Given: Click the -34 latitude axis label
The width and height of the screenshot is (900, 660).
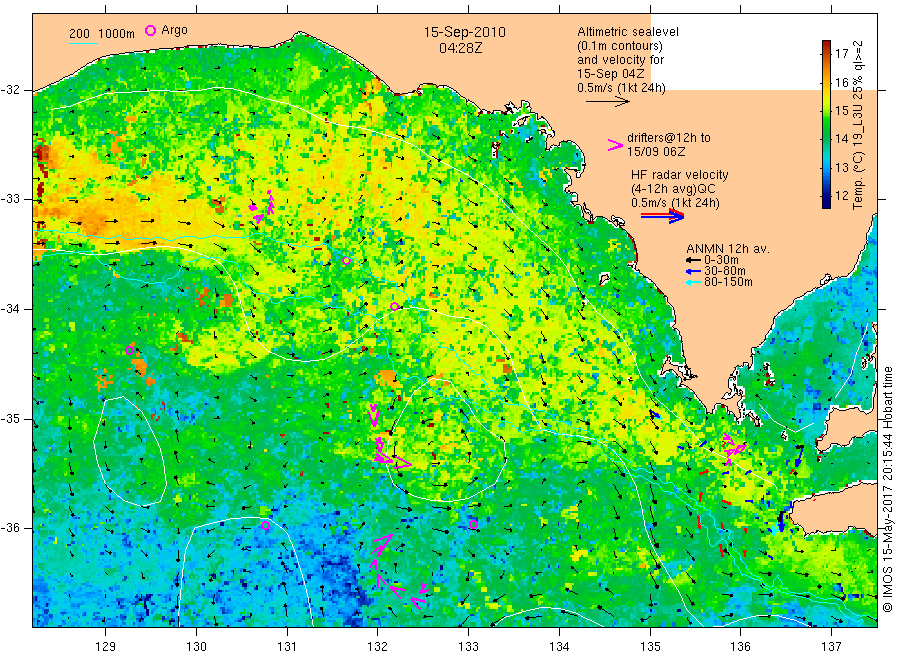Looking at the screenshot, I should (x=10, y=309).
